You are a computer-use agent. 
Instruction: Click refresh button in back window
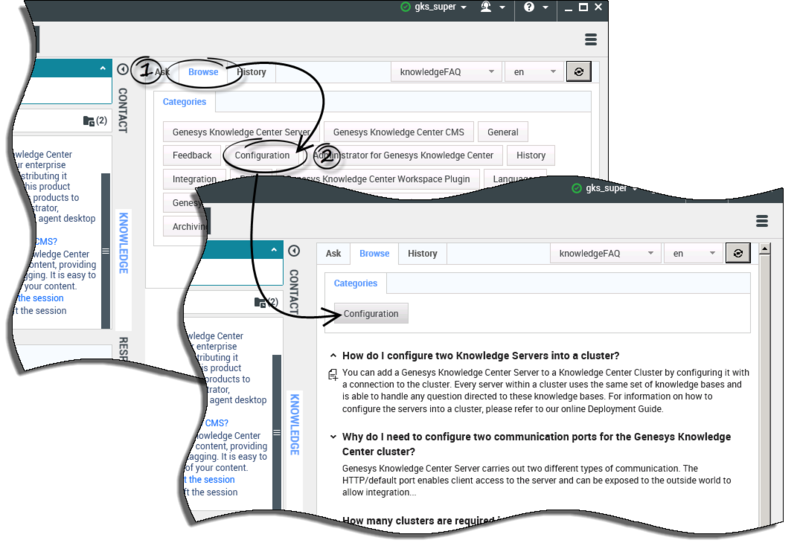579,72
